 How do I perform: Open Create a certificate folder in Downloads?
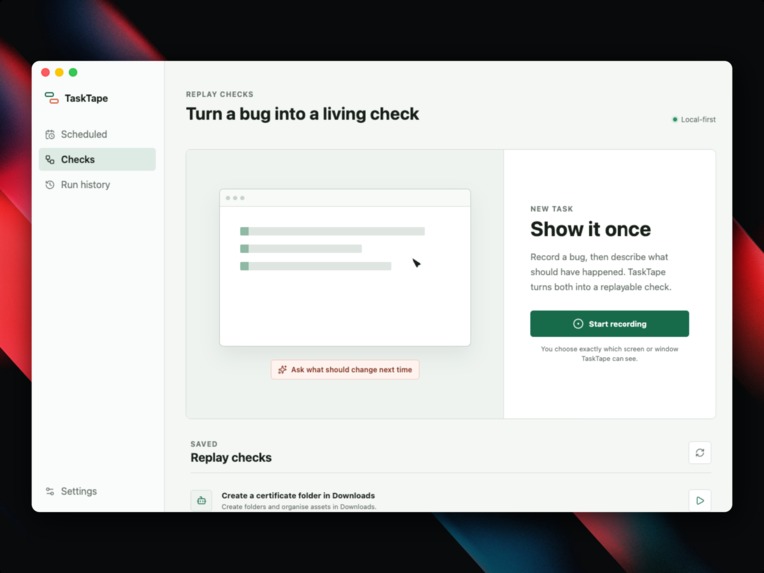(298, 496)
